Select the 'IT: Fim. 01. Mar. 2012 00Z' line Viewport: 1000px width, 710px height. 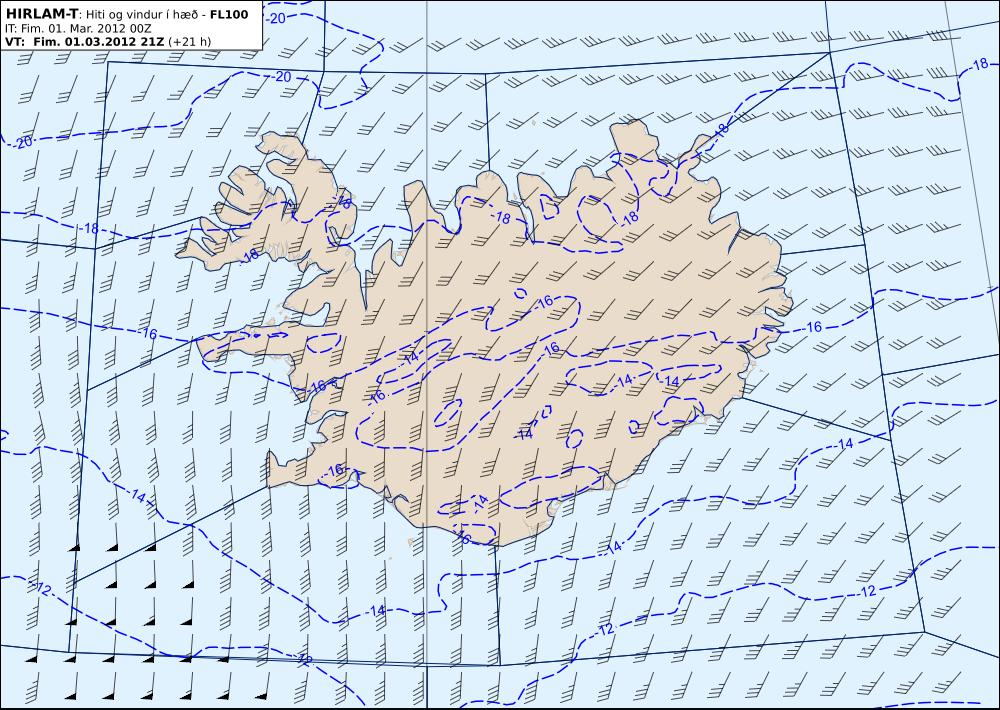pos(78,29)
